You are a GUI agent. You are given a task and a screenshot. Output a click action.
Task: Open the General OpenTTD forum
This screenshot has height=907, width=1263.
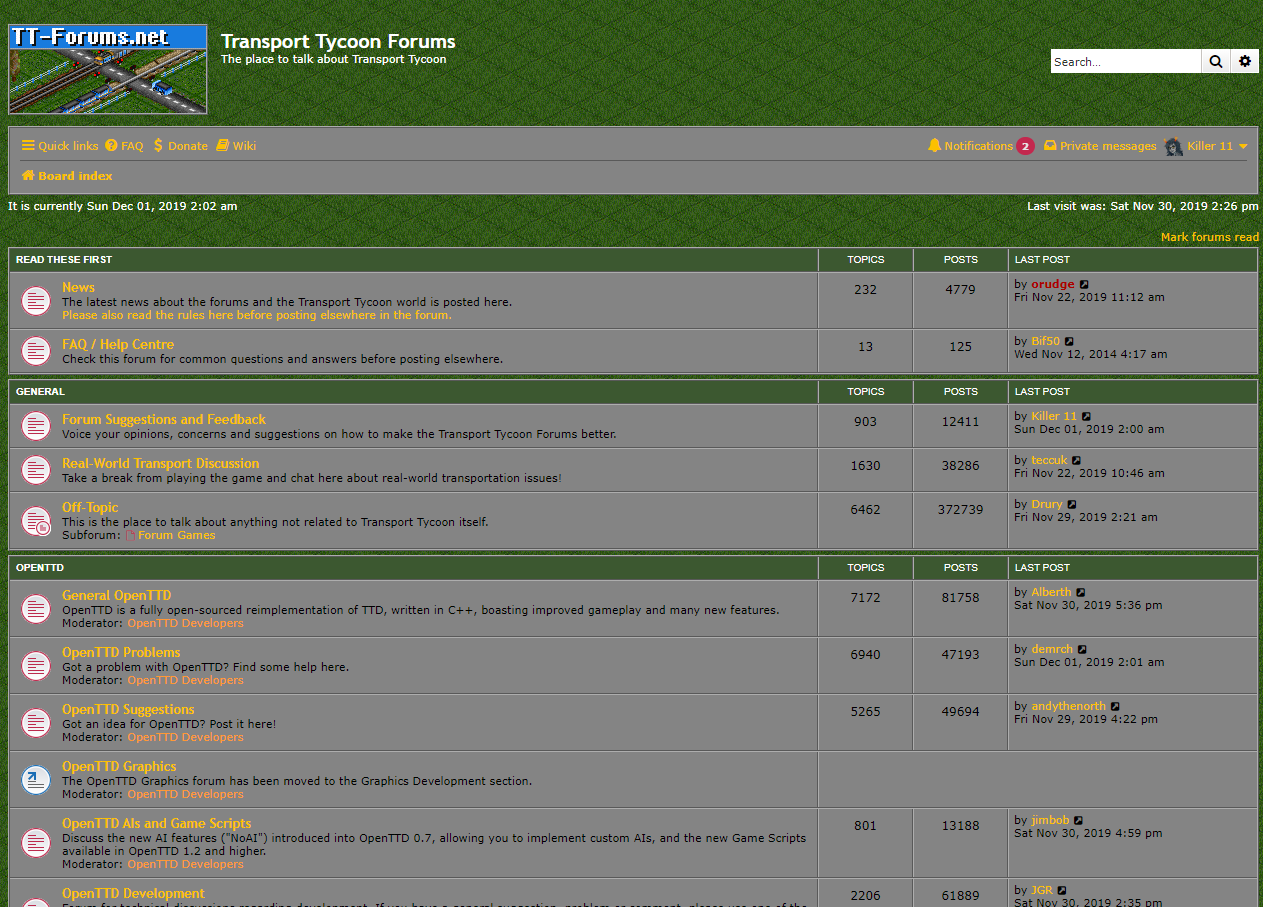pos(116,595)
